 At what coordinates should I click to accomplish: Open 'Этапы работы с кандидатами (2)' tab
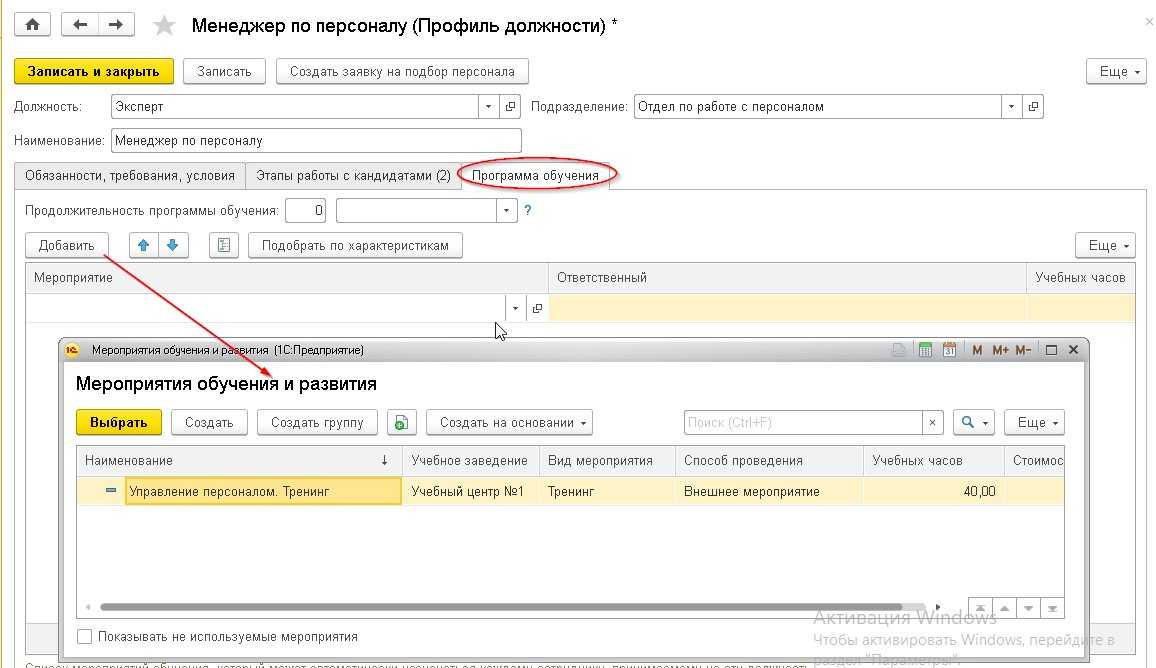click(x=352, y=175)
